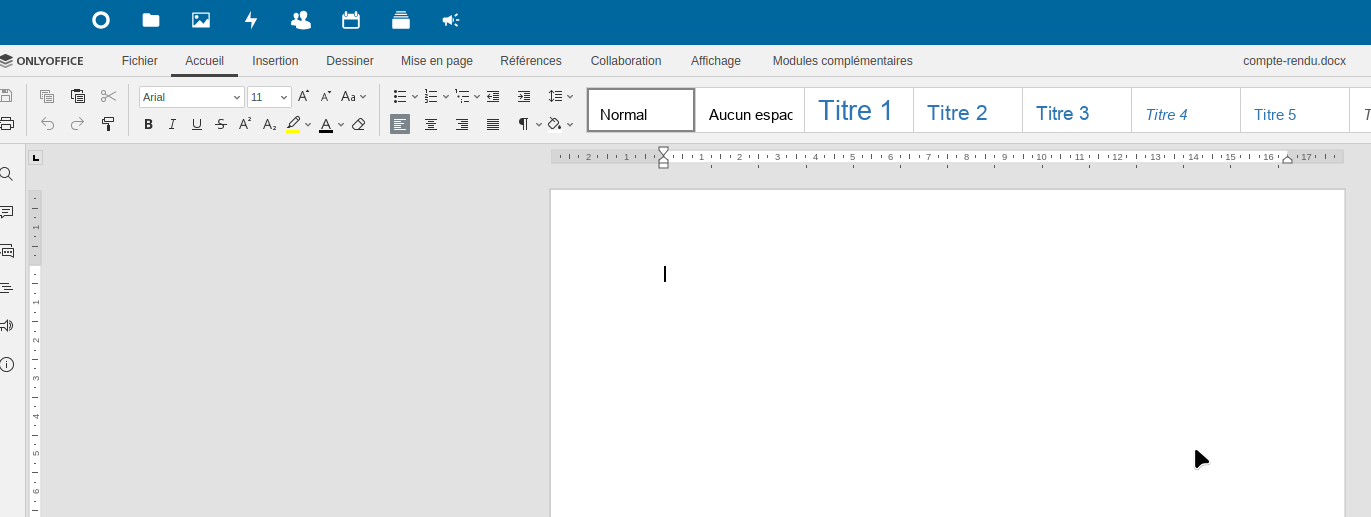
Task: Select Align left paragraph alignment
Action: point(400,125)
